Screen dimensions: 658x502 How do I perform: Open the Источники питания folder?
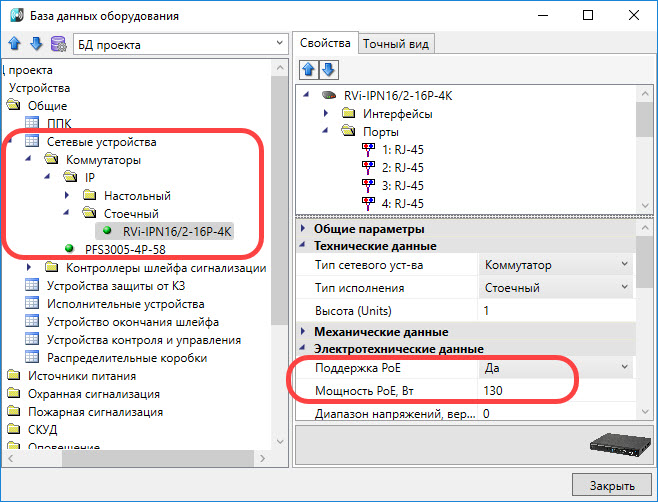13,375
